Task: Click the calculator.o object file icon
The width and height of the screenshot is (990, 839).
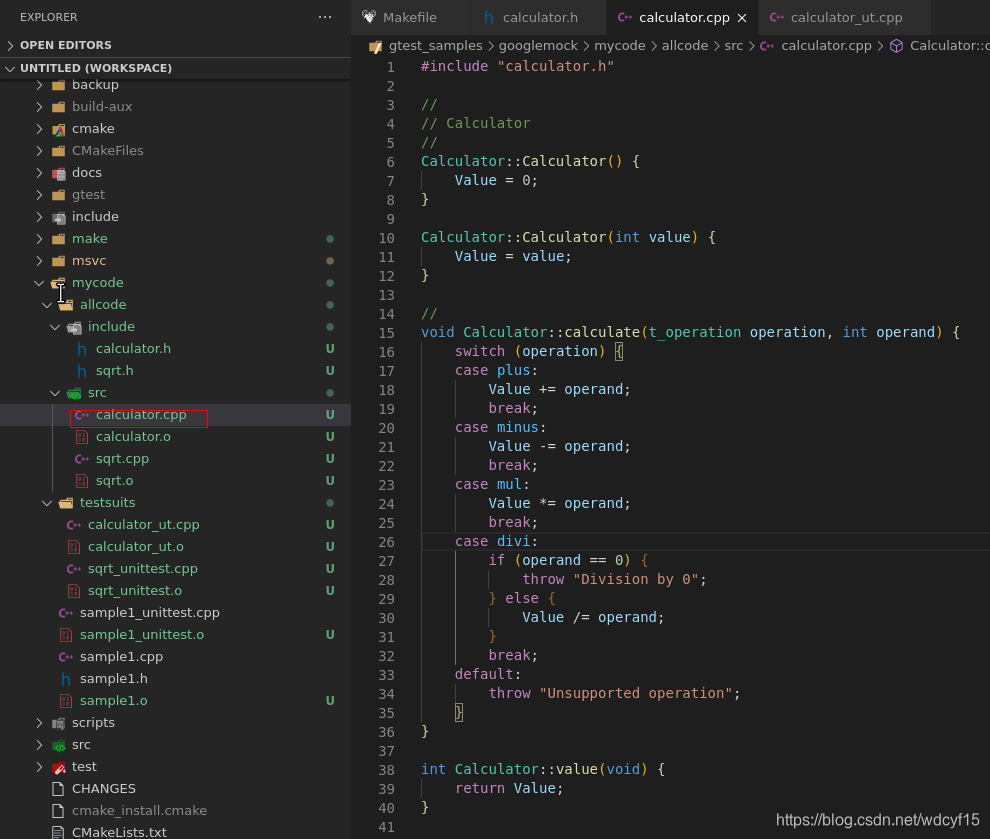Action: tap(82, 437)
